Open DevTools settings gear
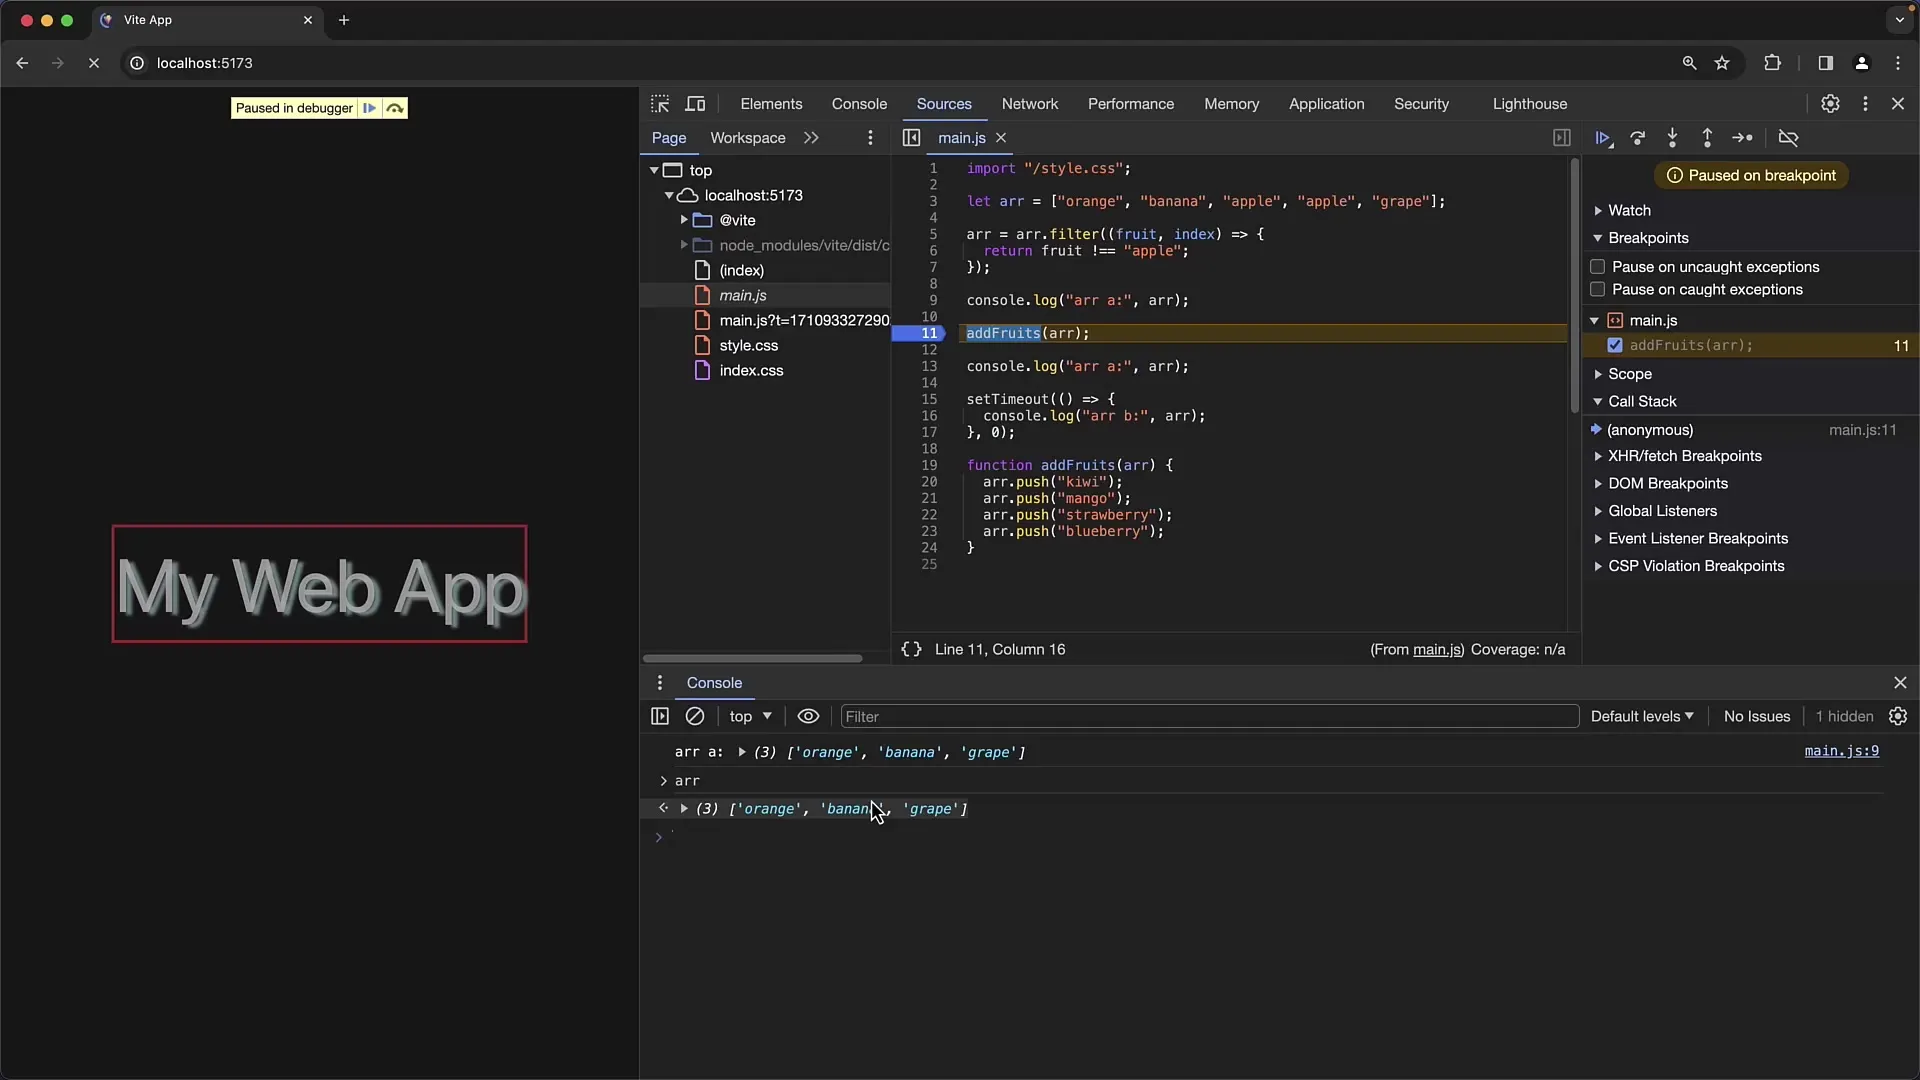 click(x=1830, y=104)
